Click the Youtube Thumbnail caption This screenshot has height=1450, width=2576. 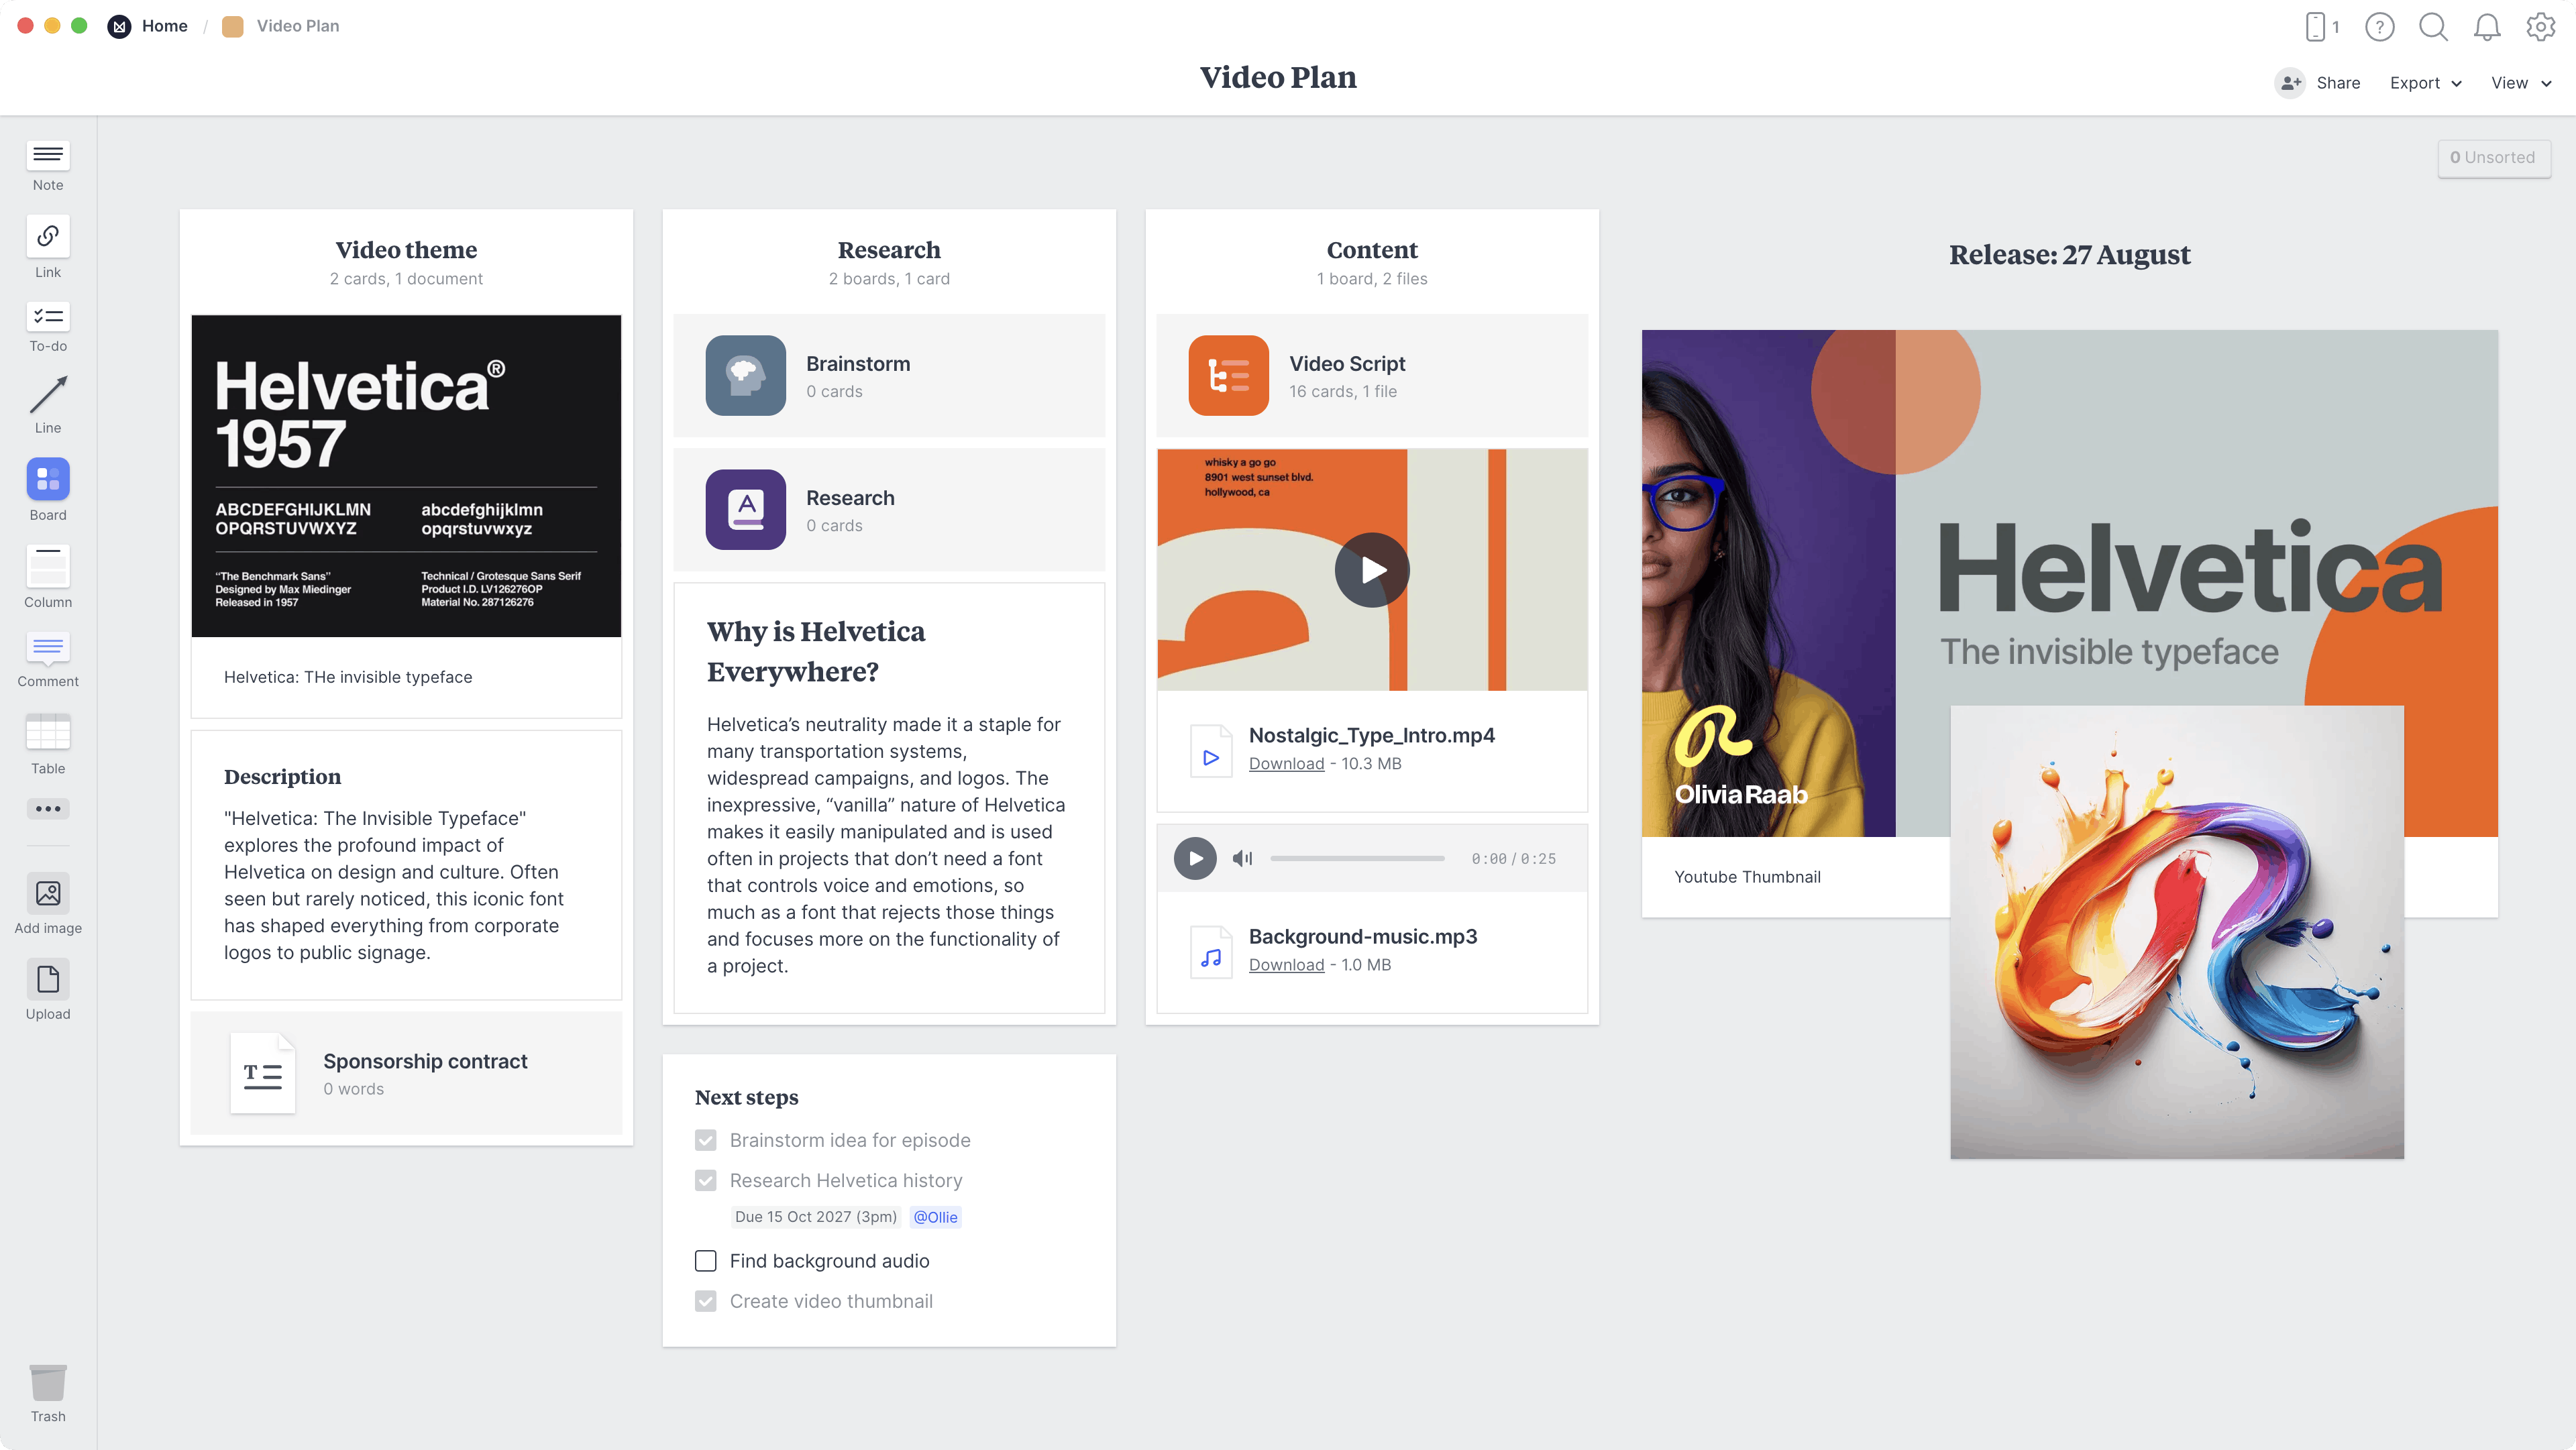tap(1747, 877)
